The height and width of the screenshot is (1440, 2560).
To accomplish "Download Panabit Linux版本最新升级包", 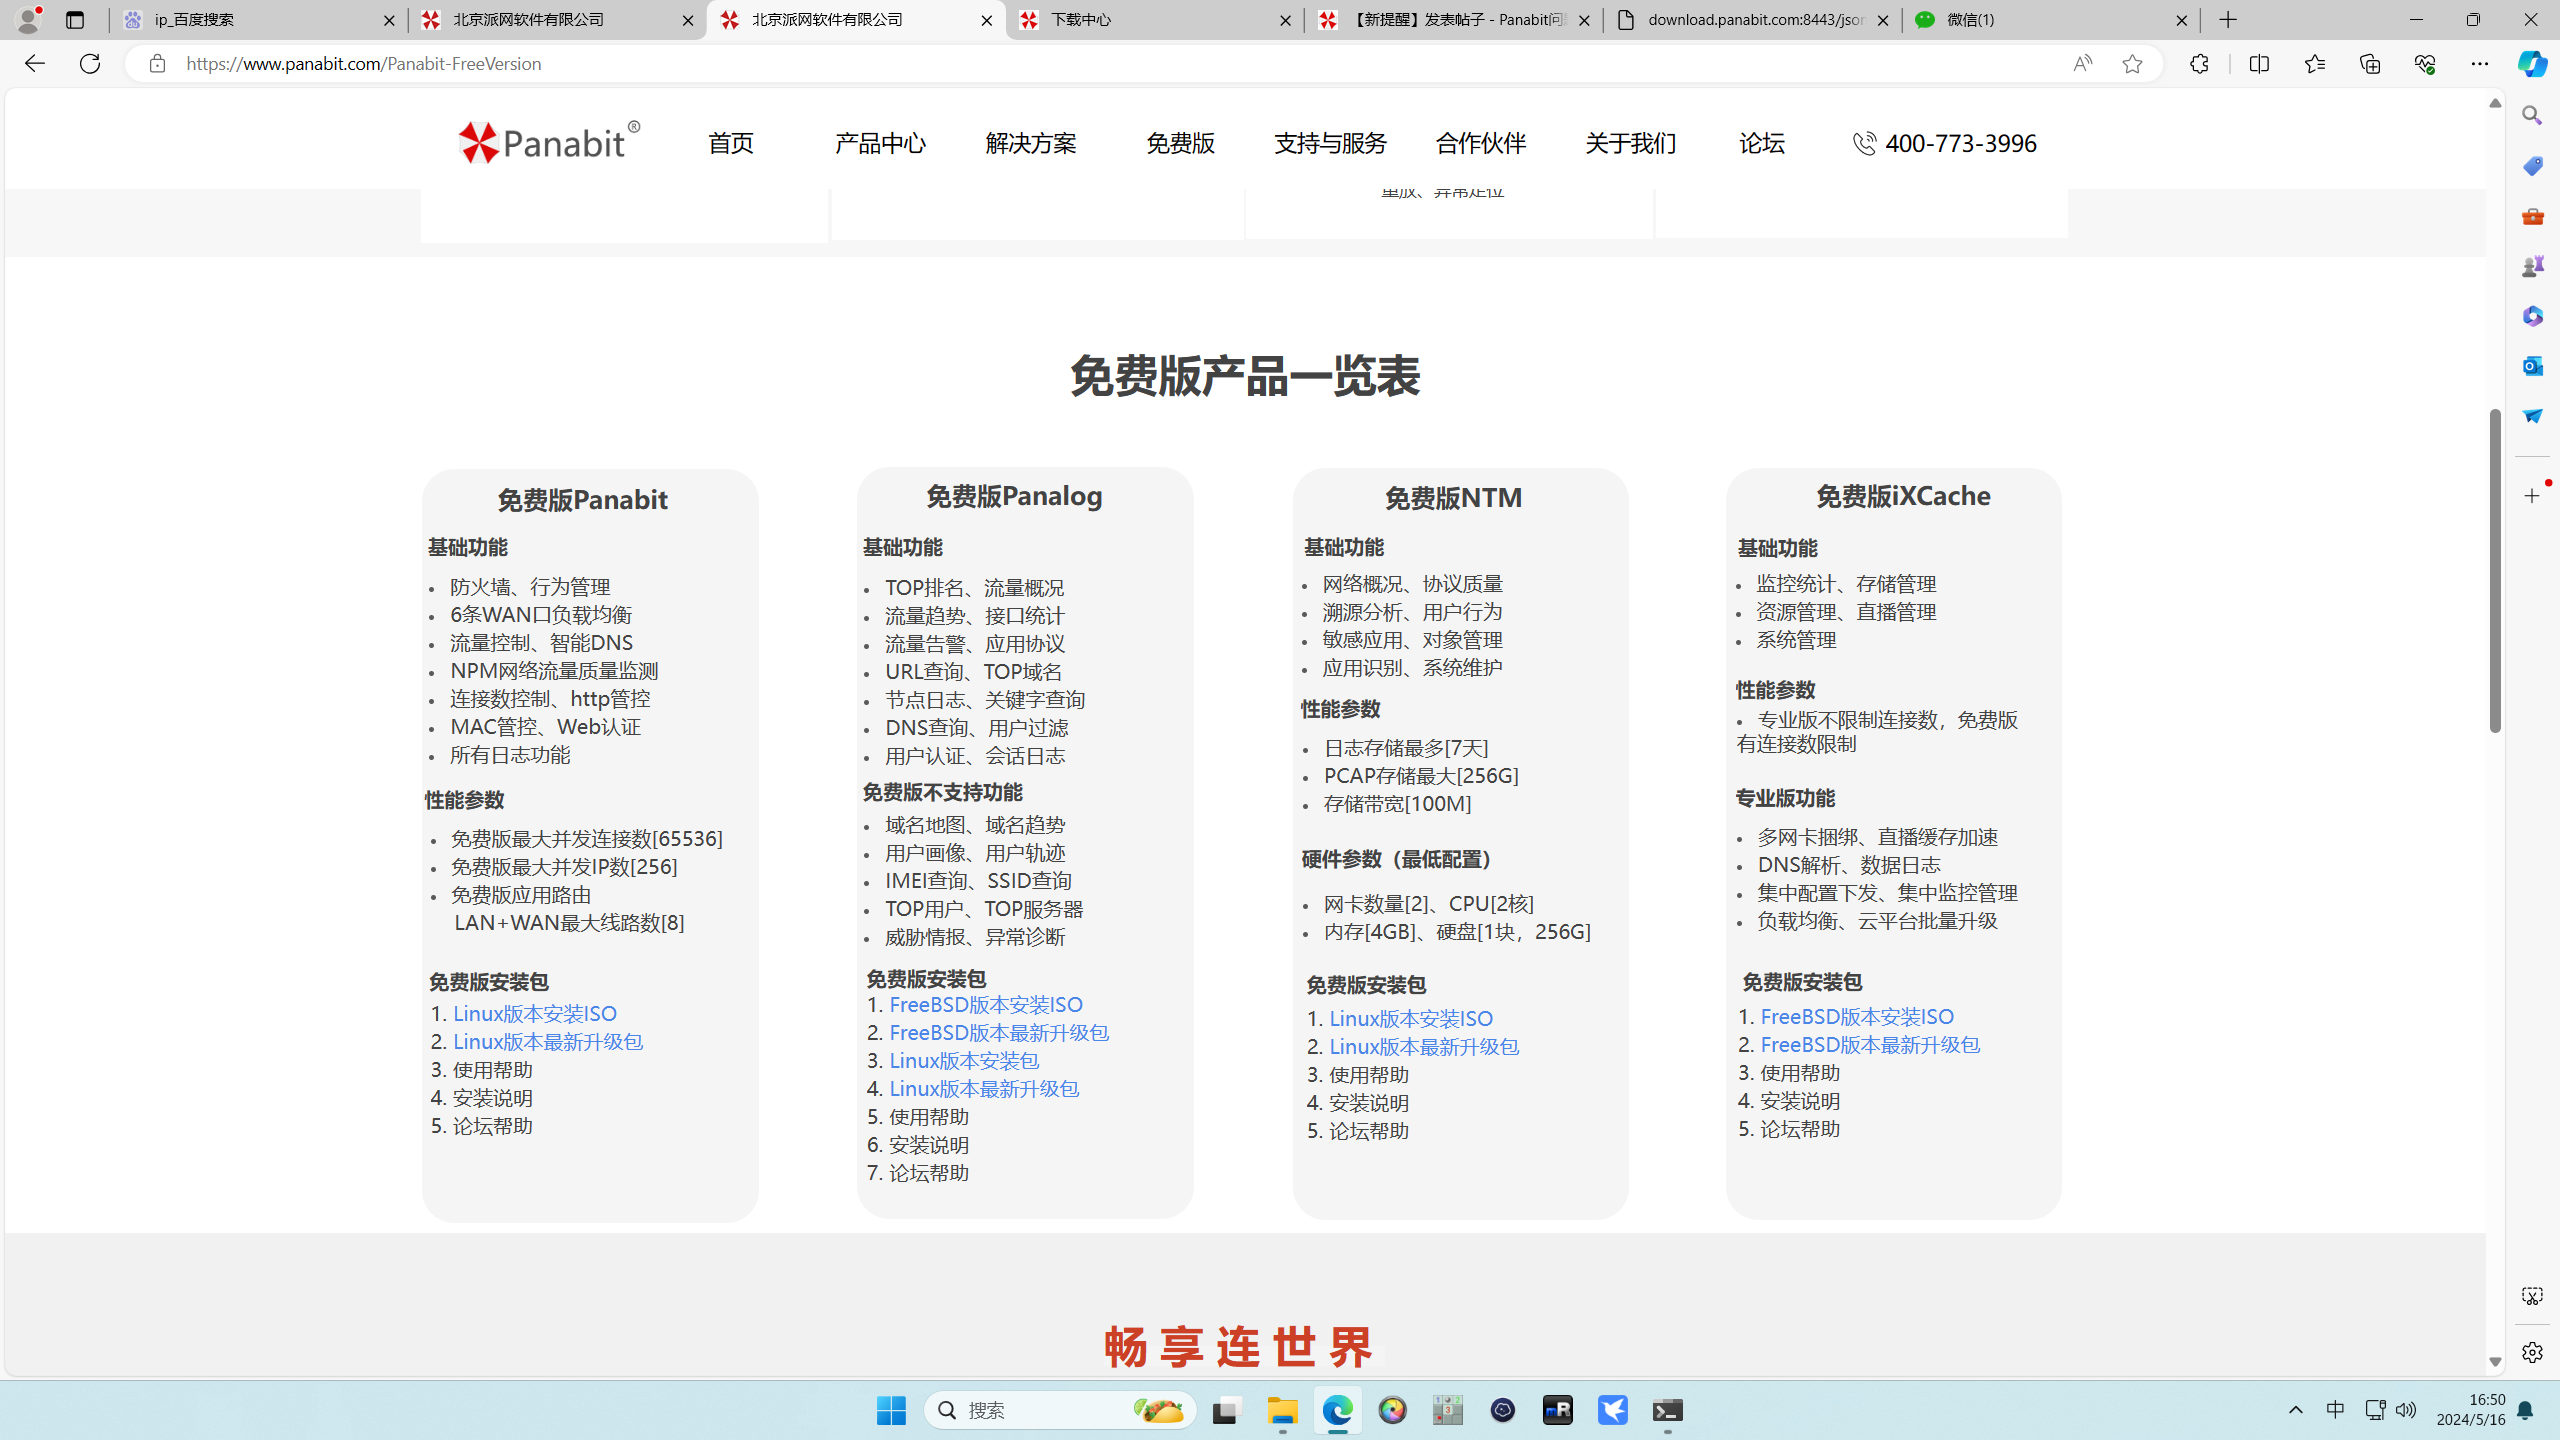I will pyautogui.click(x=548, y=1041).
